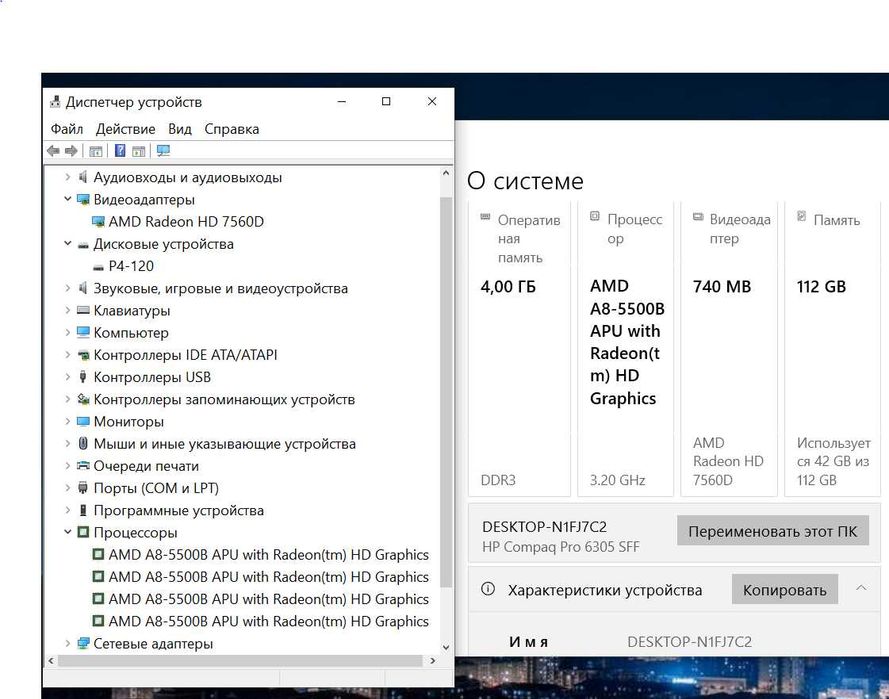Click the USB plug icon beside Контроллеры USB

tap(83, 376)
